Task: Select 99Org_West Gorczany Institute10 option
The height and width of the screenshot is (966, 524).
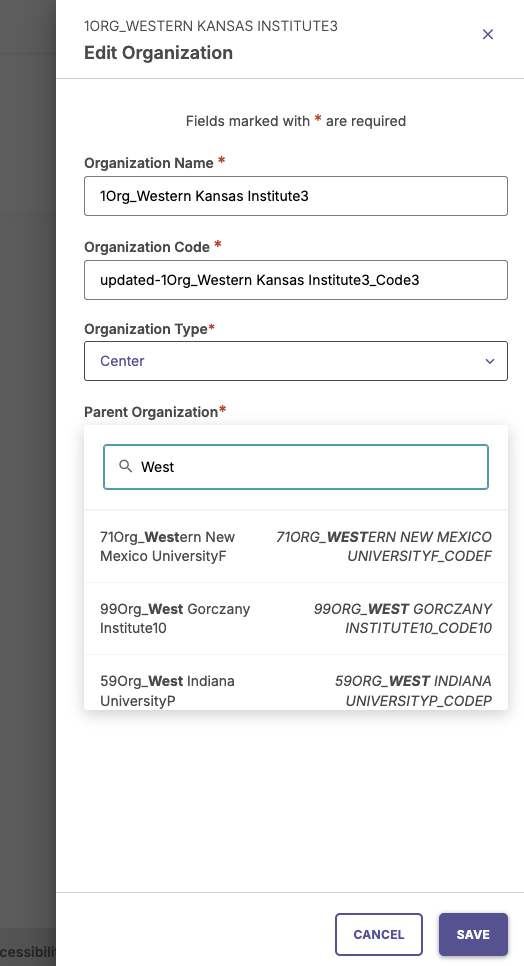Action: tap(296, 619)
